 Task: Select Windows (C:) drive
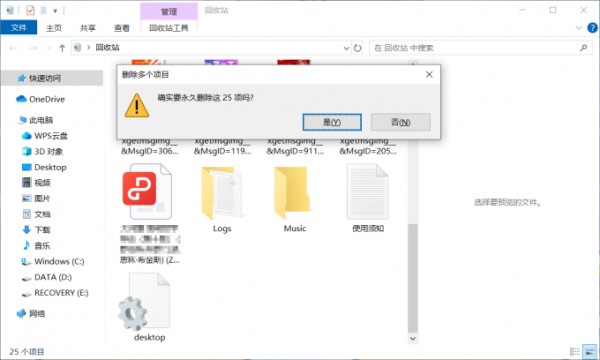click(52, 261)
